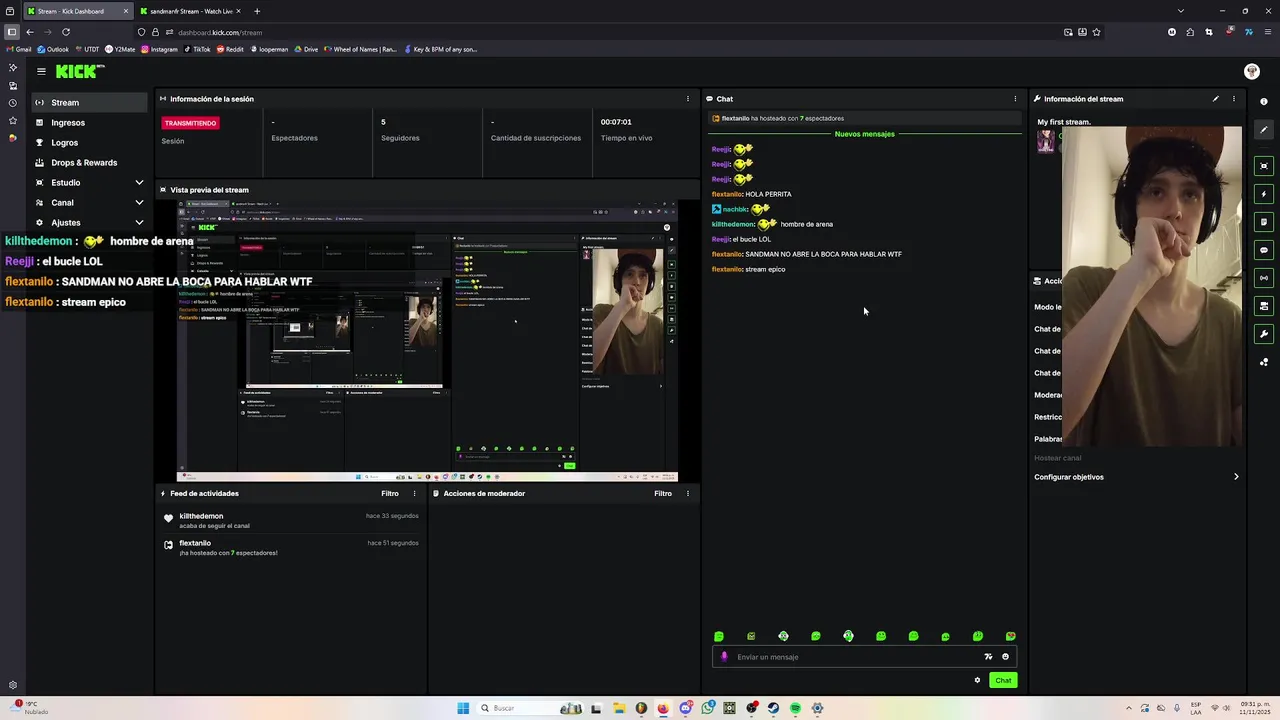This screenshot has height=720, width=1280.
Task: Pick the red heart emote at the row's end
Action: point(1010,636)
